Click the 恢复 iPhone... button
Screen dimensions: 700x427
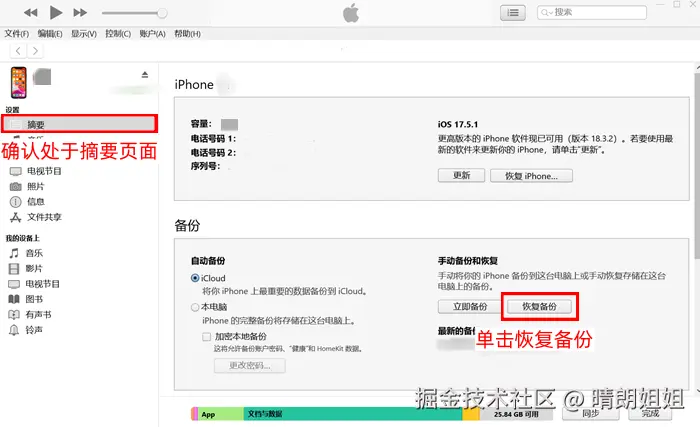click(531, 176)
